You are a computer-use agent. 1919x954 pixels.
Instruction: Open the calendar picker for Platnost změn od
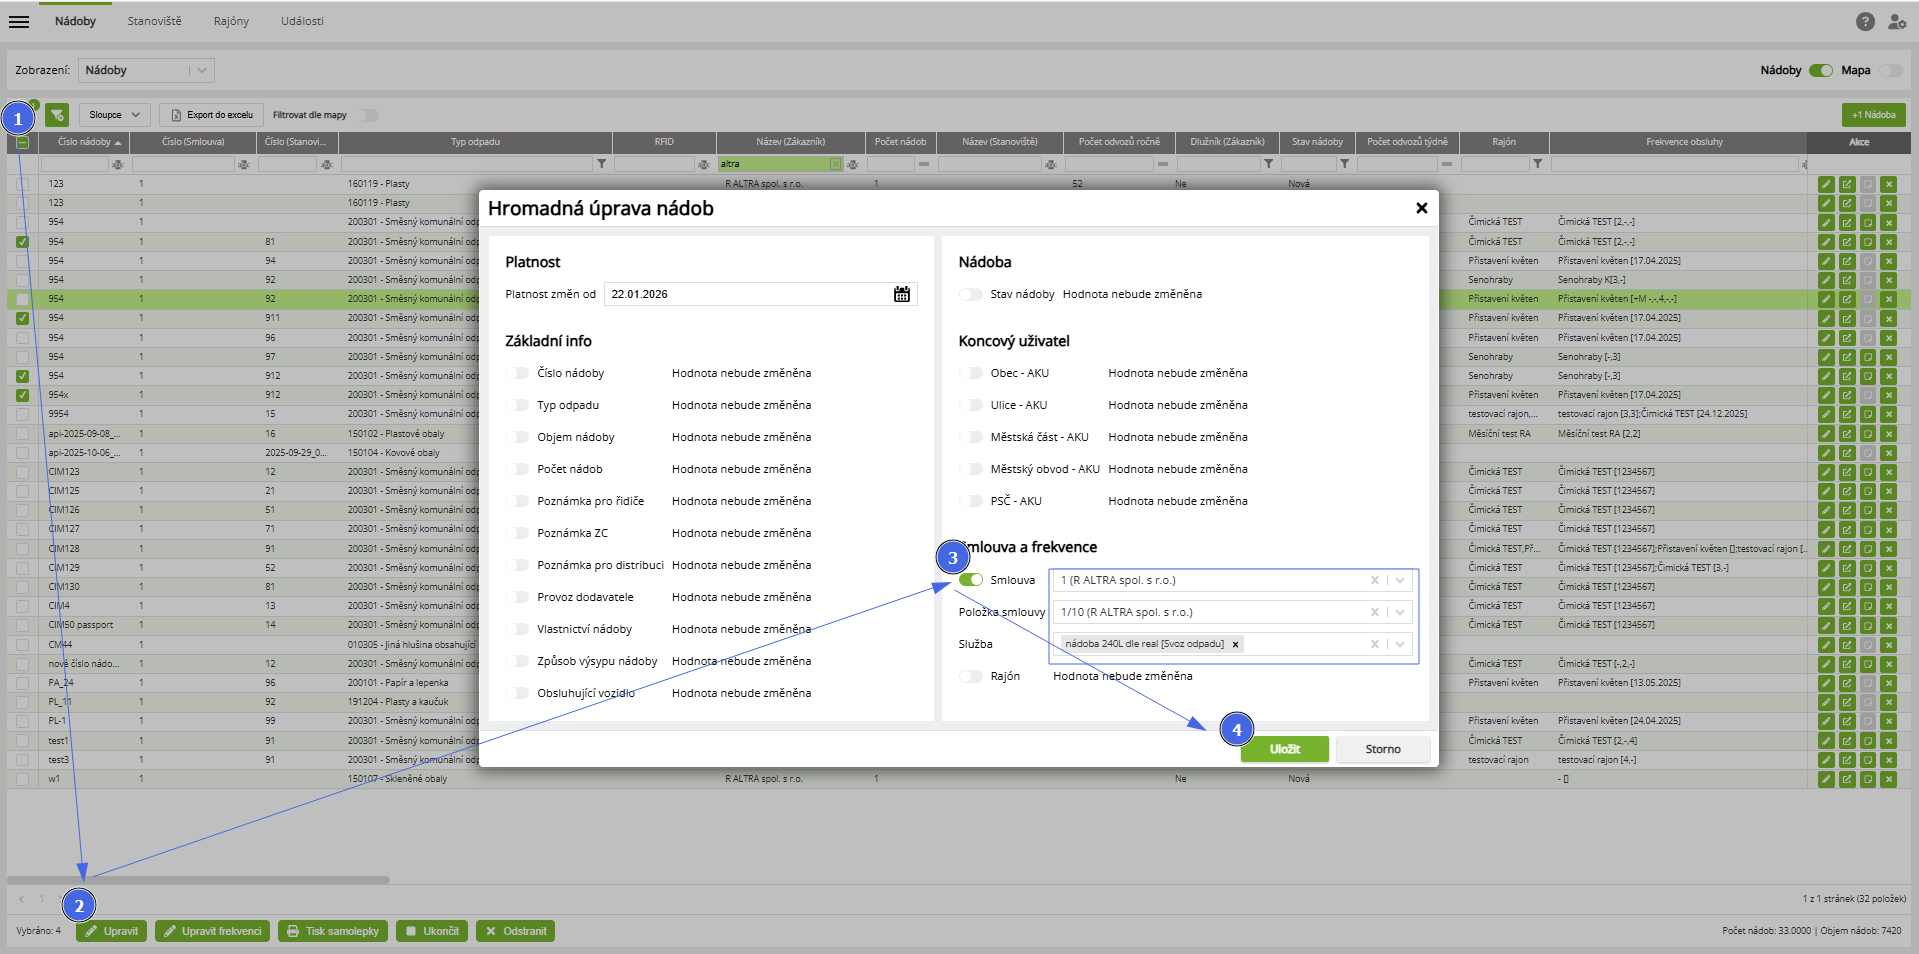901,294
